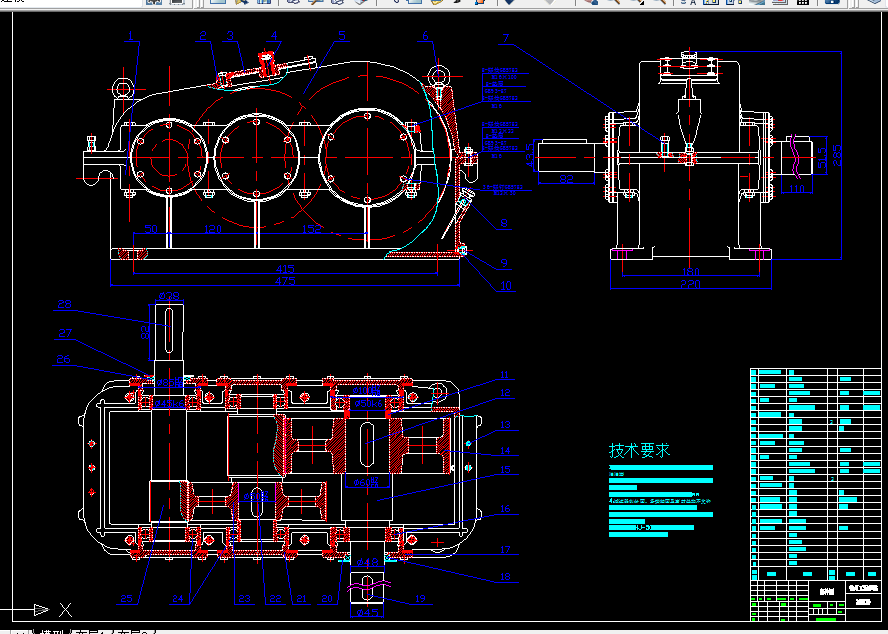Select part callout number 24
The height and width of the screenshot is (634, 888).
click(178, 598)
